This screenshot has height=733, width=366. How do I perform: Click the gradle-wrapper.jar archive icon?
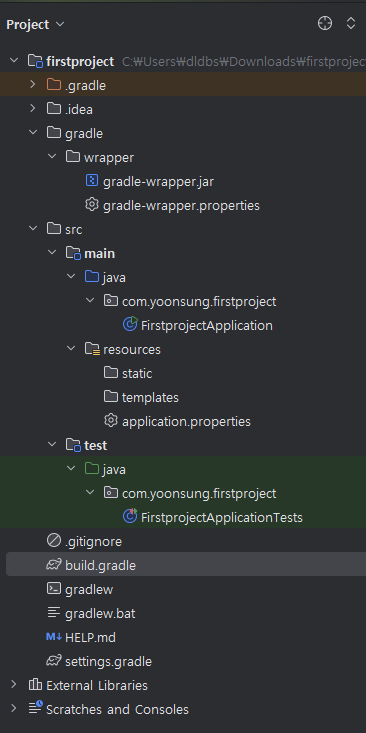(x=92, y=180)
